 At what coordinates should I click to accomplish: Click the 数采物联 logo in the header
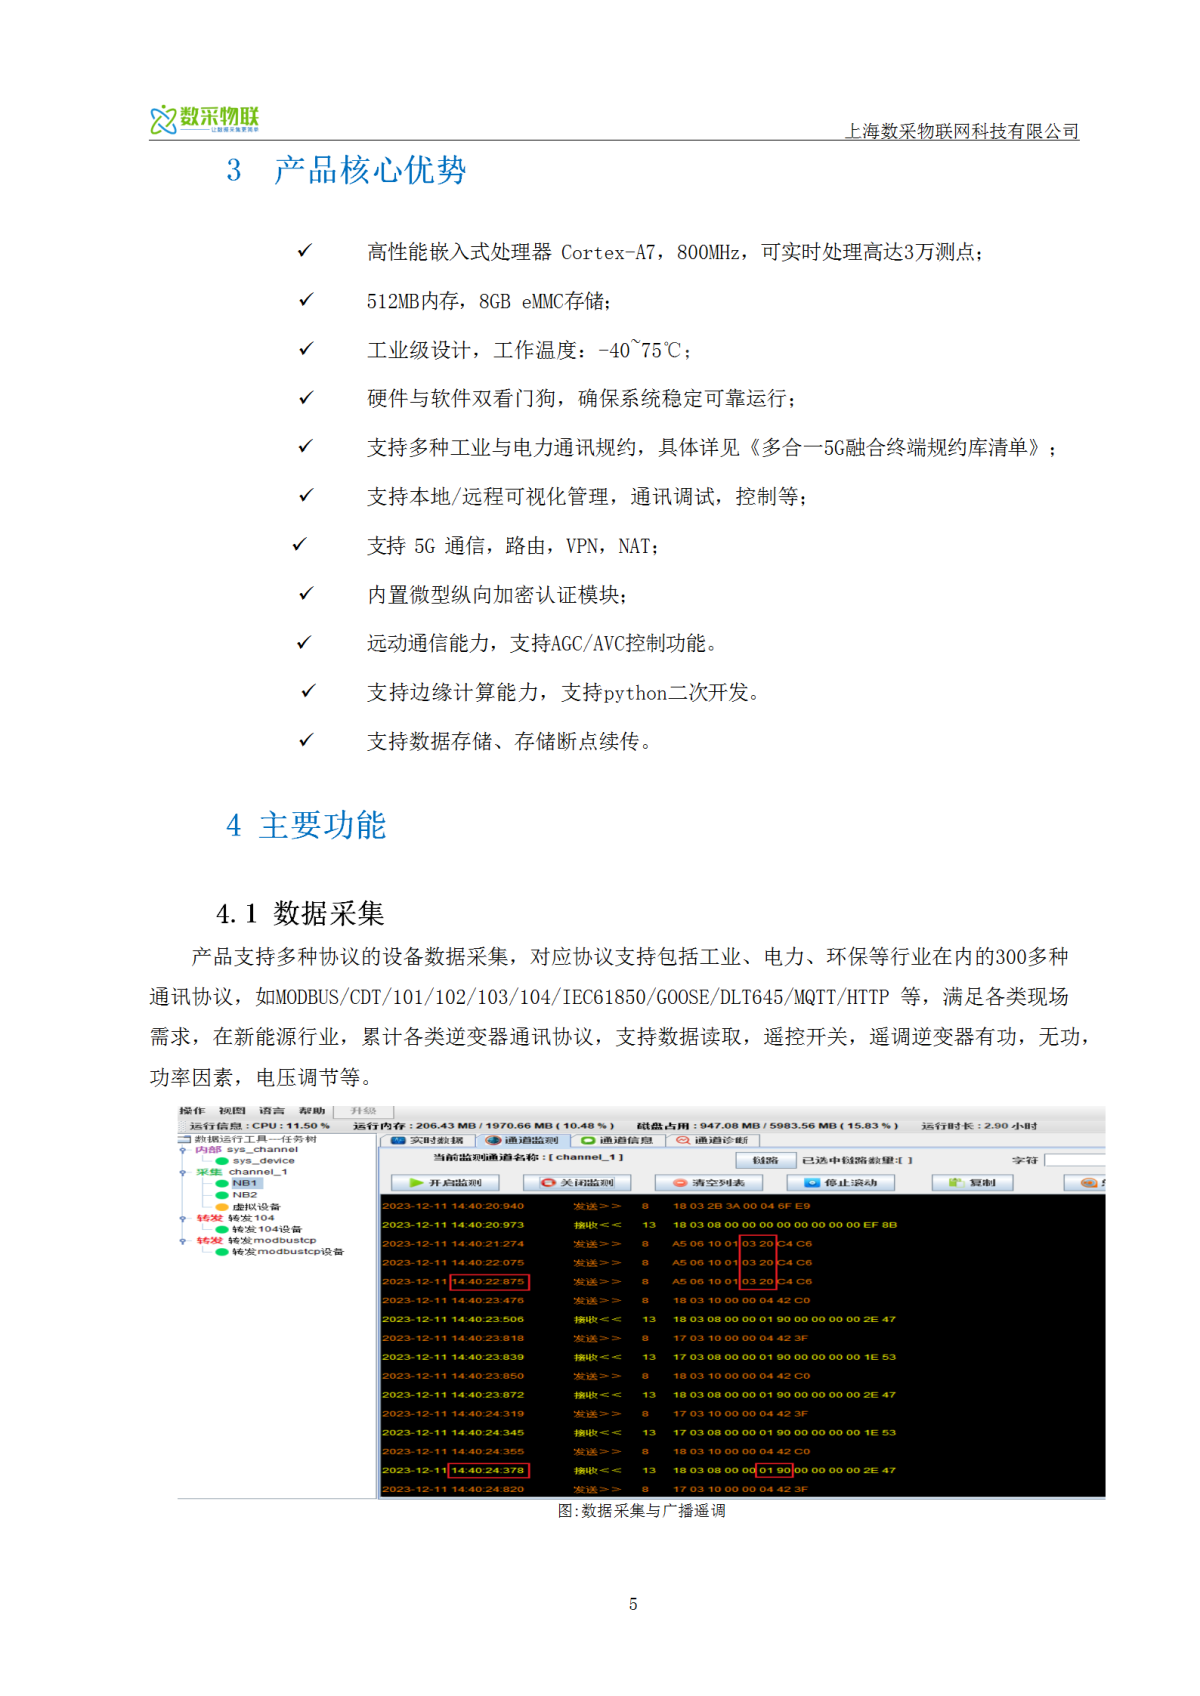pyautogui.click(x=205, y=119)
